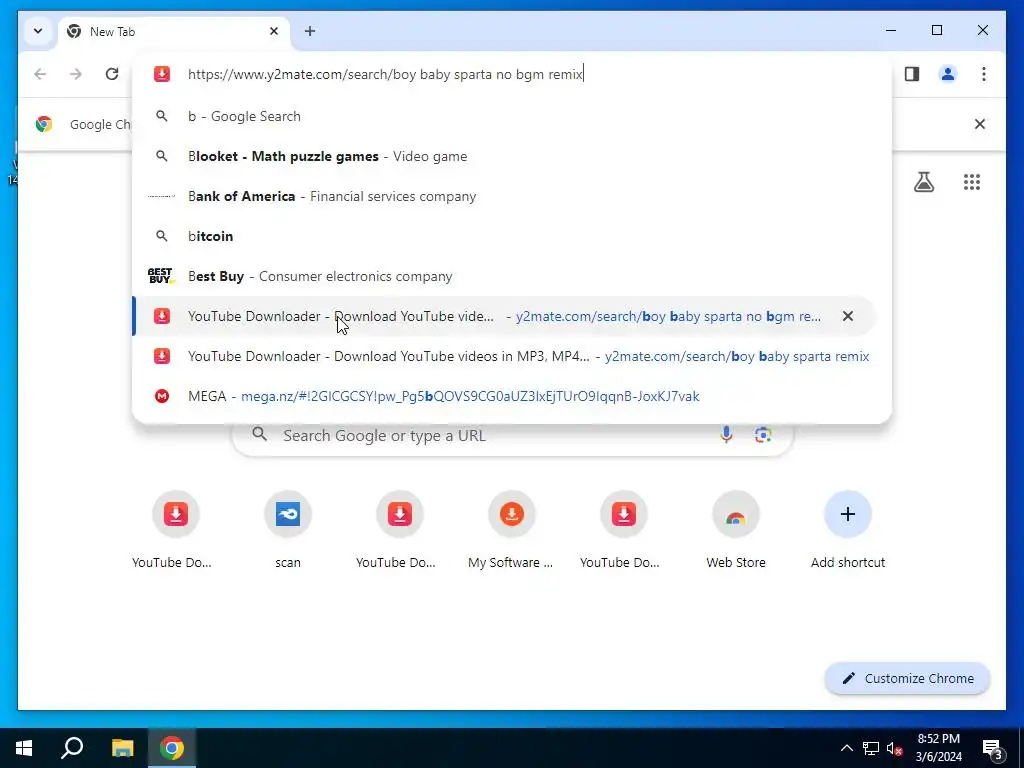Toggle the Chrome side panel icon
1024x768 pixels.
click(912, 74)
